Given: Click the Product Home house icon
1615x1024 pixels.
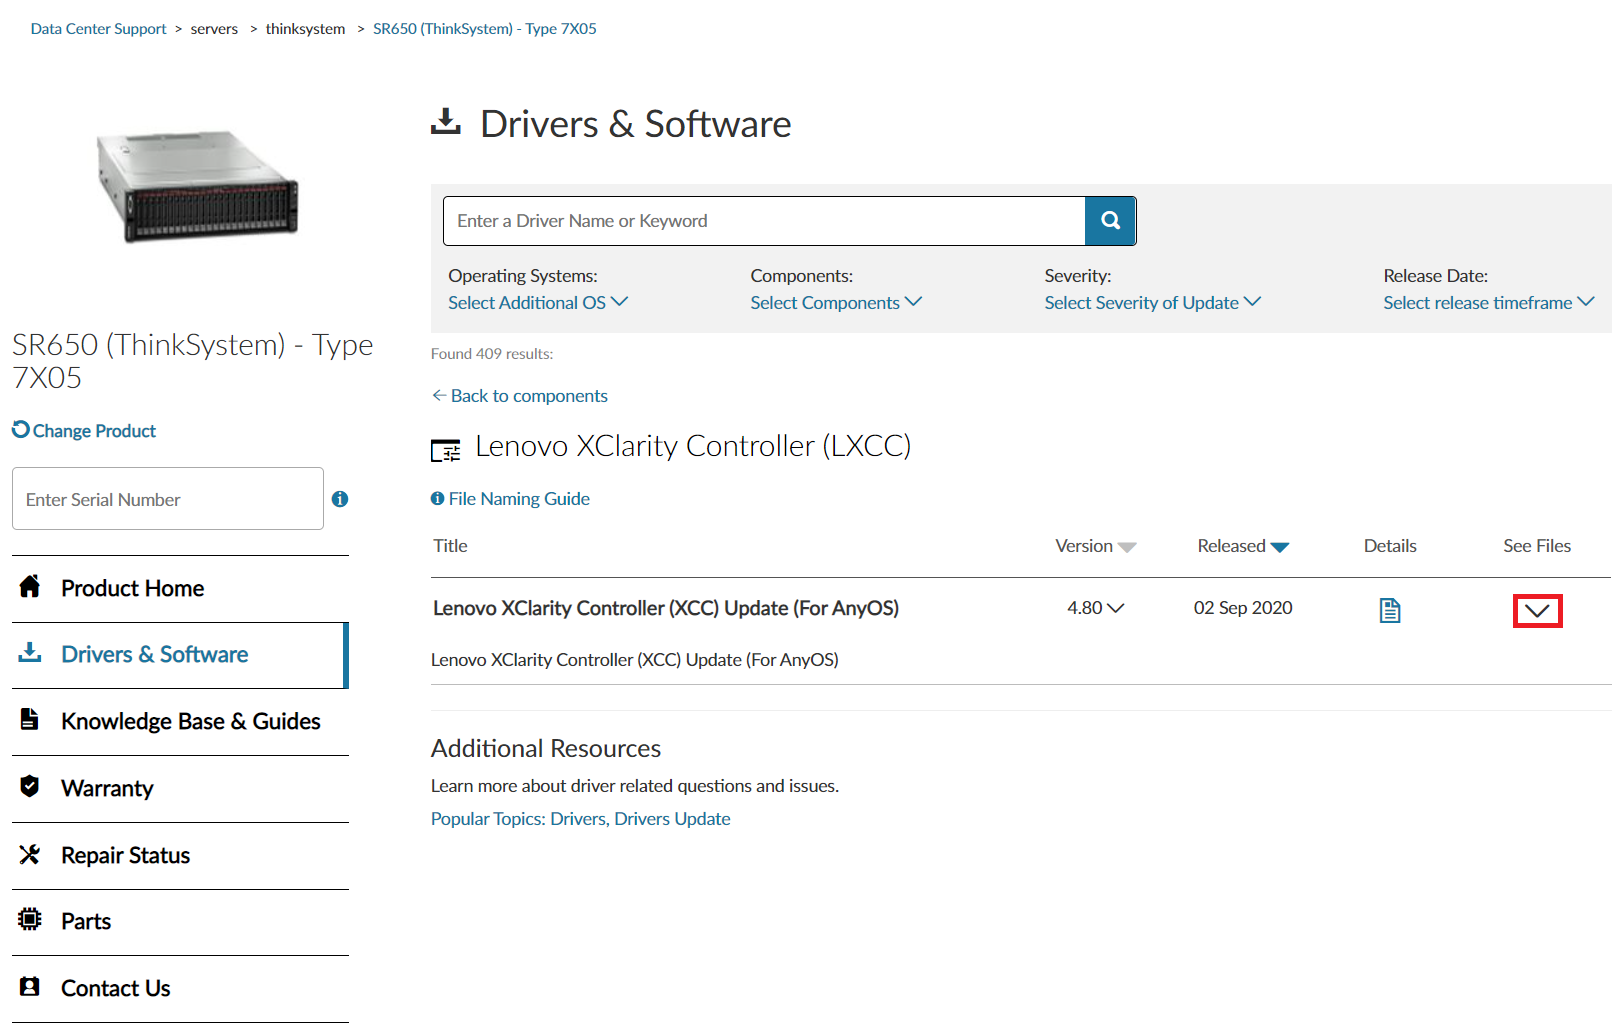Looking at the screenshot, I should pyautogui.click(x=30, y=586).
